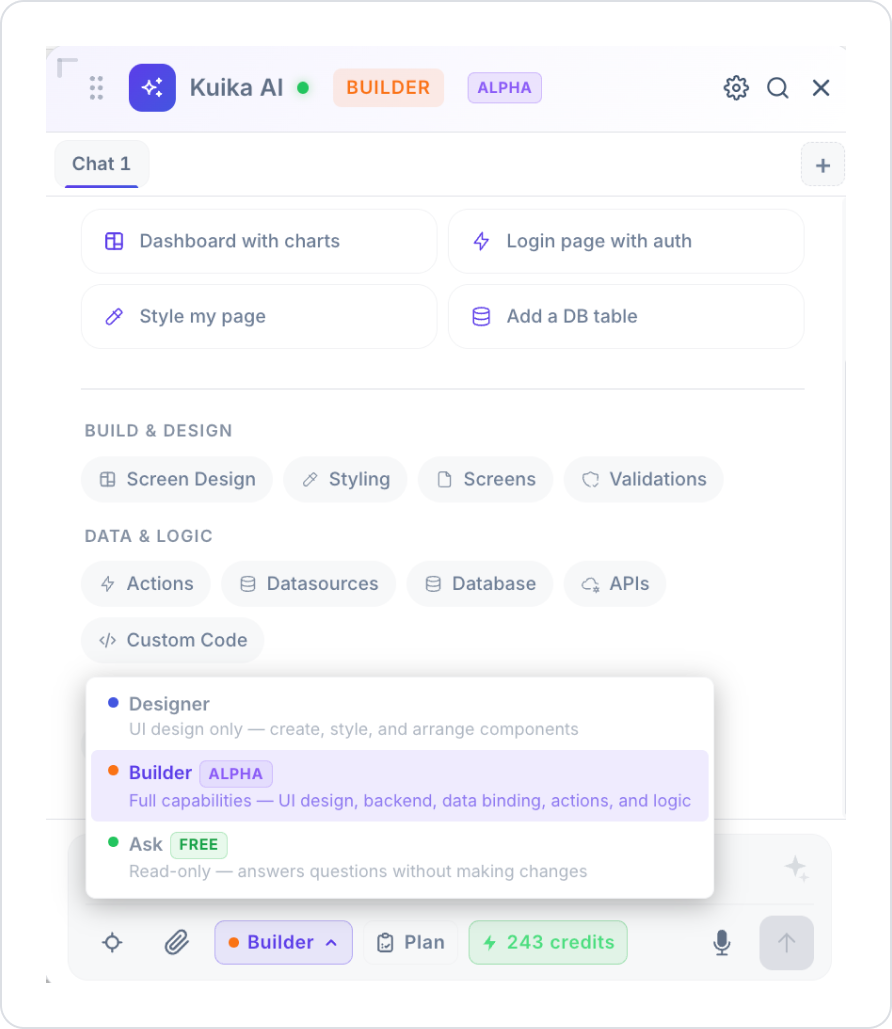Screen dimensions: 892x1029
Task: Click the green online status dot
Action: [303, 88]
